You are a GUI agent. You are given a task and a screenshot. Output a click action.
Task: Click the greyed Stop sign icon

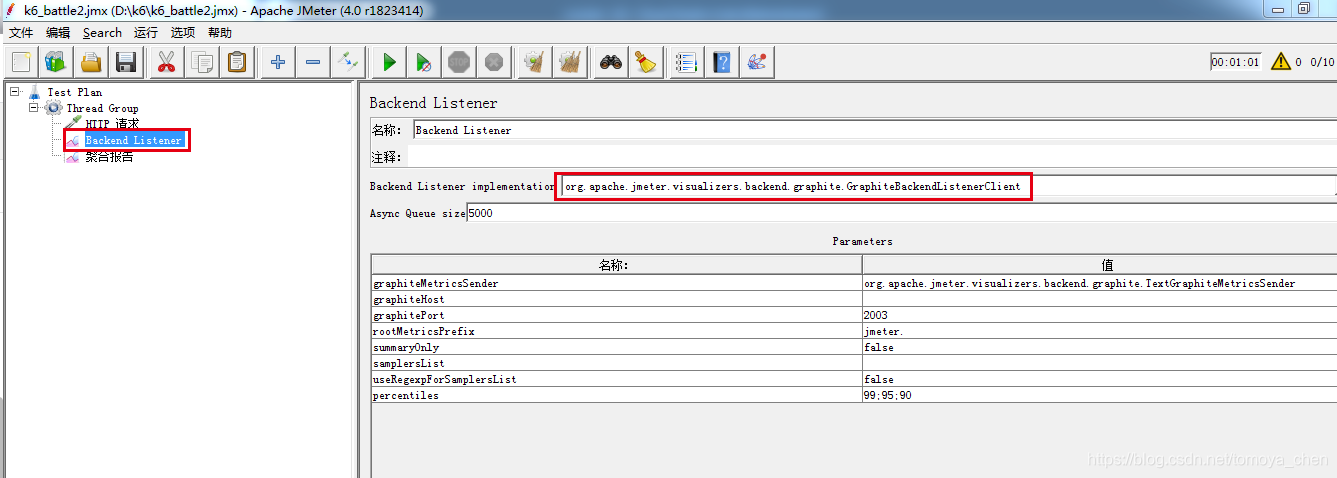(x=459, y=62)
